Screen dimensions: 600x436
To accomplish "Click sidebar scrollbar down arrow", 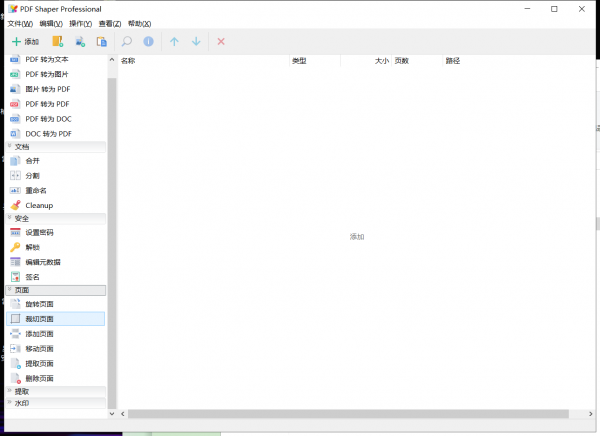I will pos(112,414).
